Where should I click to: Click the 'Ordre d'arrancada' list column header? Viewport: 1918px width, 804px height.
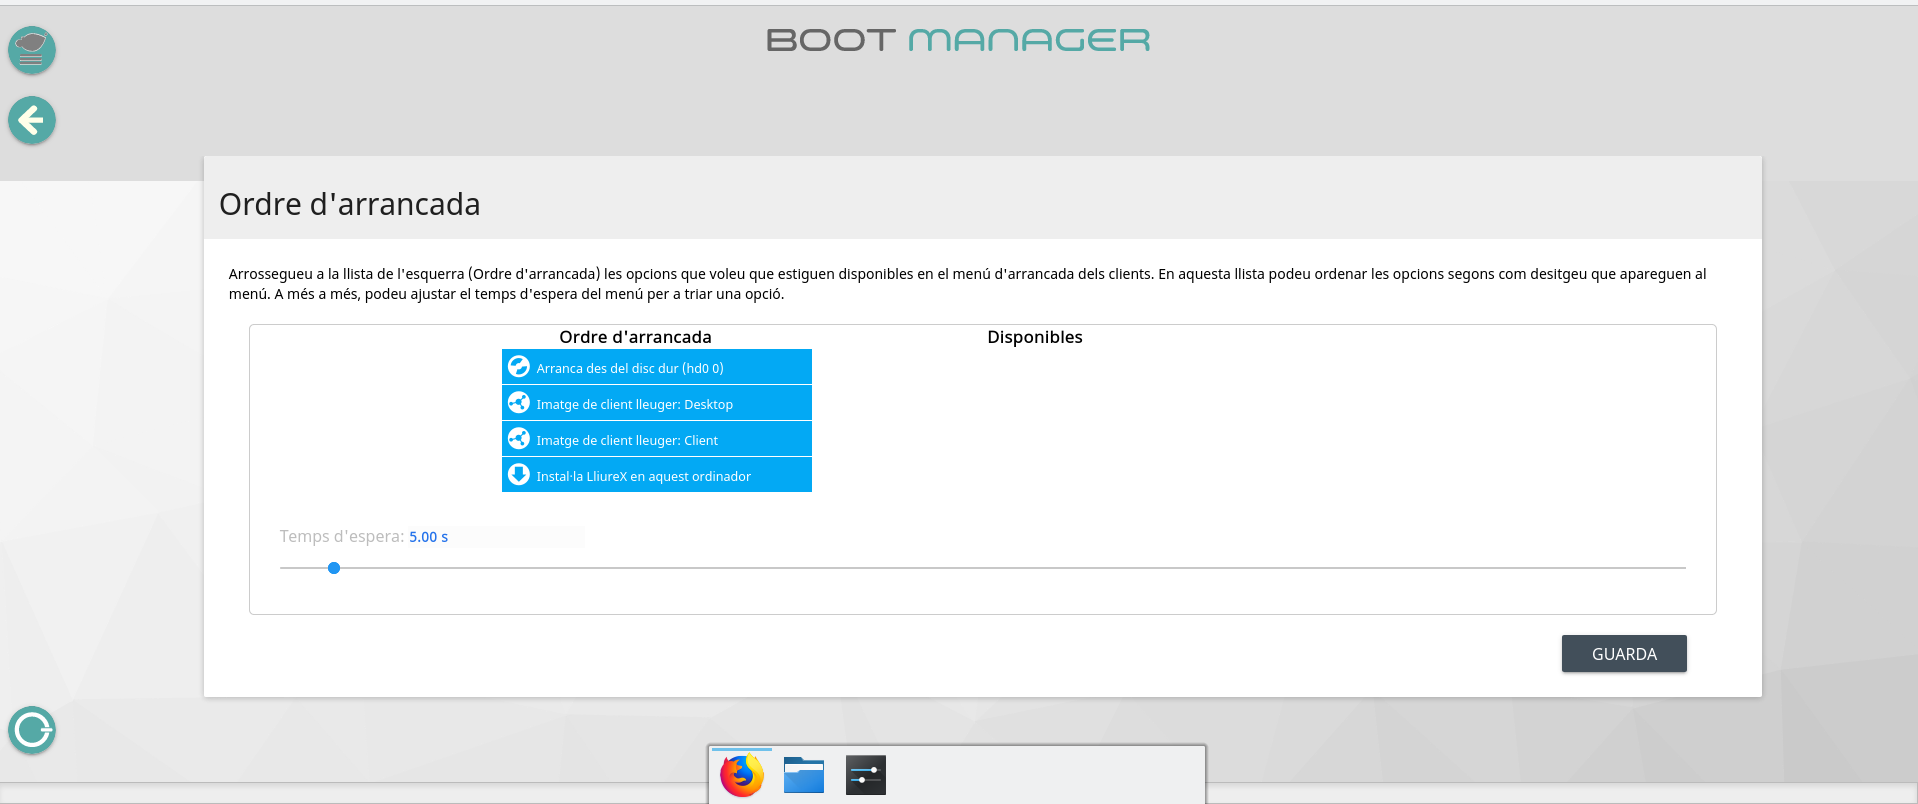click(x=635, y=337)
